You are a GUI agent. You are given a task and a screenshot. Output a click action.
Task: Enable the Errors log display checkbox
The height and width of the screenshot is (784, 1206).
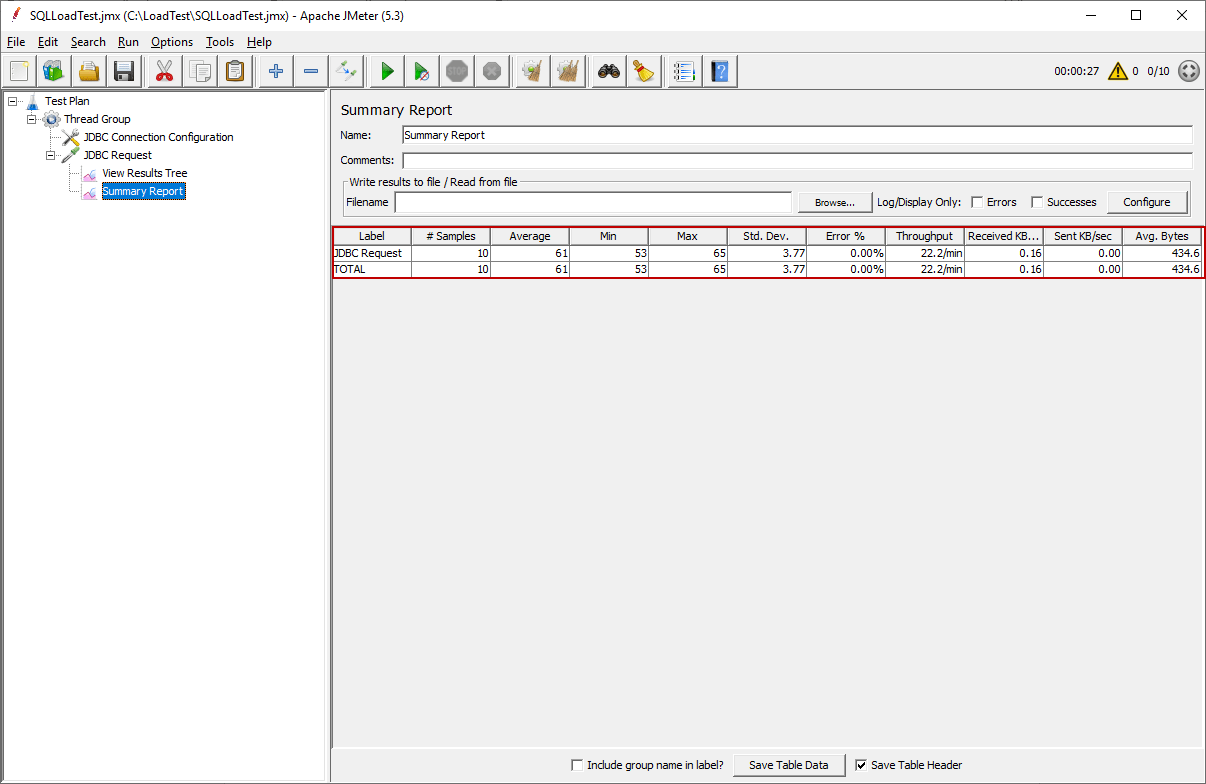coord(977,201)
